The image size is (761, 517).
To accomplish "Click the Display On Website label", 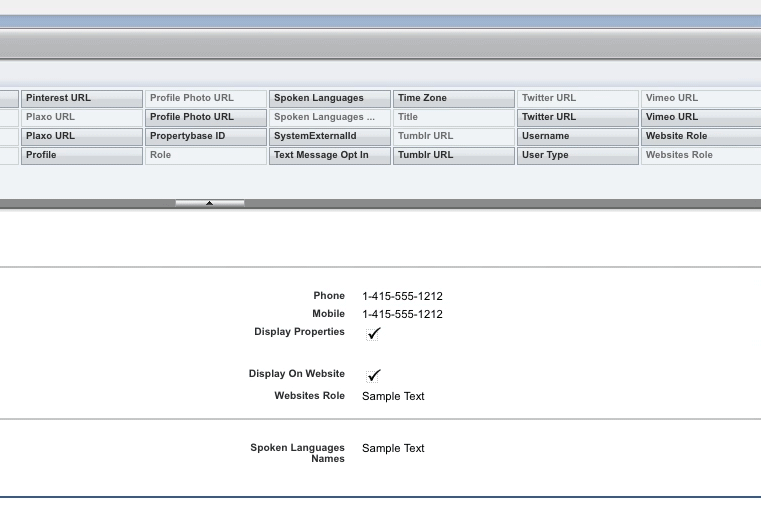I will point(297,374).
